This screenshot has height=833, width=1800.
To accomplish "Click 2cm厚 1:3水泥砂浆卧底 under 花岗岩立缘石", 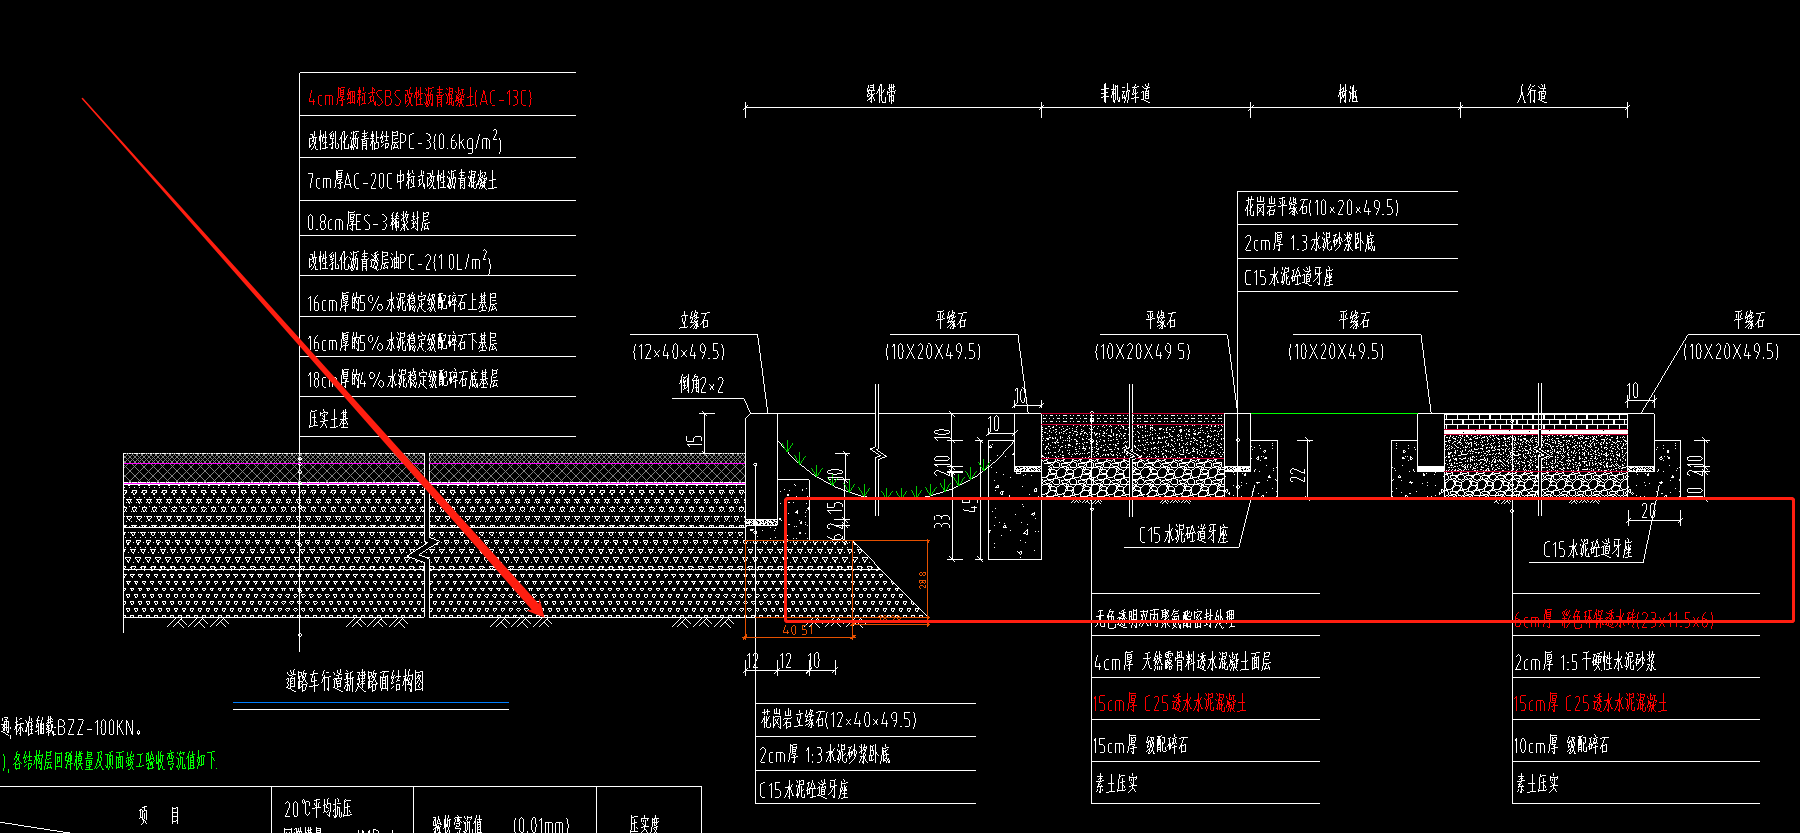I will click(825, 754).
